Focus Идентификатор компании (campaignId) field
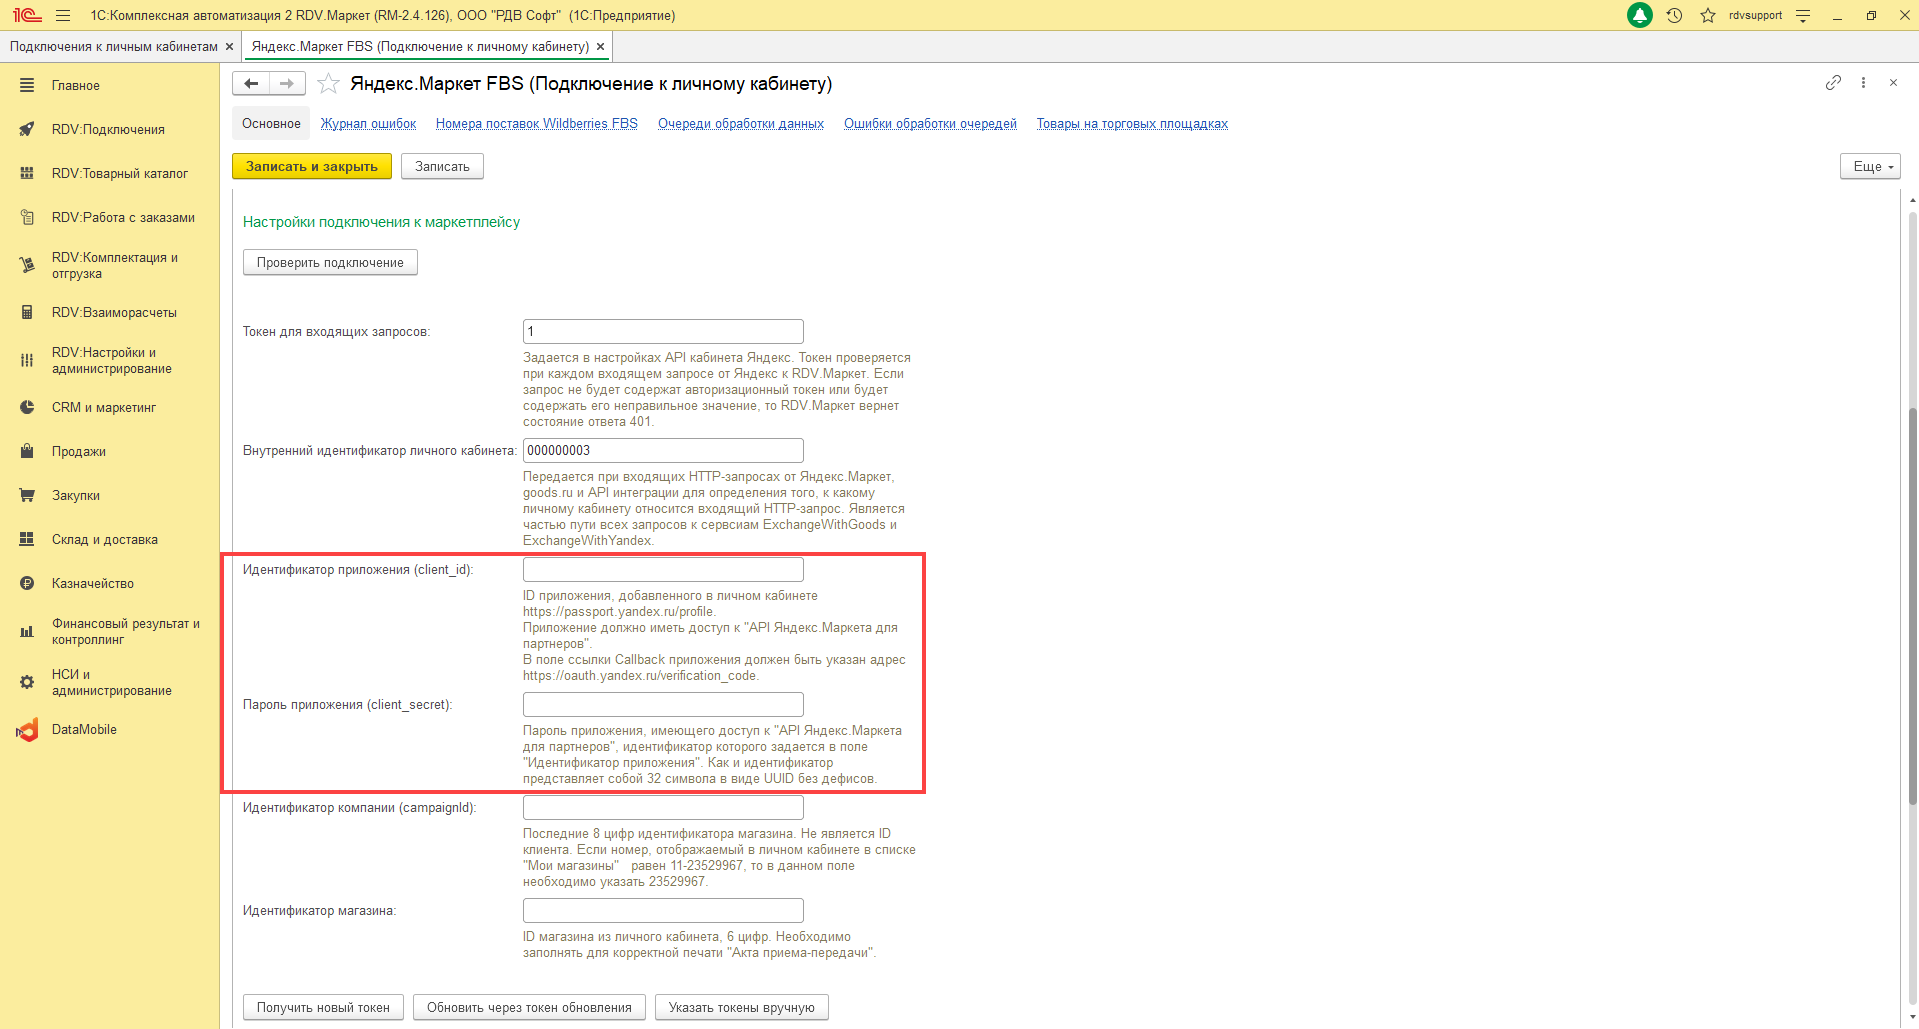This screenshot has height=1029, width=1919. pos(663,808)
